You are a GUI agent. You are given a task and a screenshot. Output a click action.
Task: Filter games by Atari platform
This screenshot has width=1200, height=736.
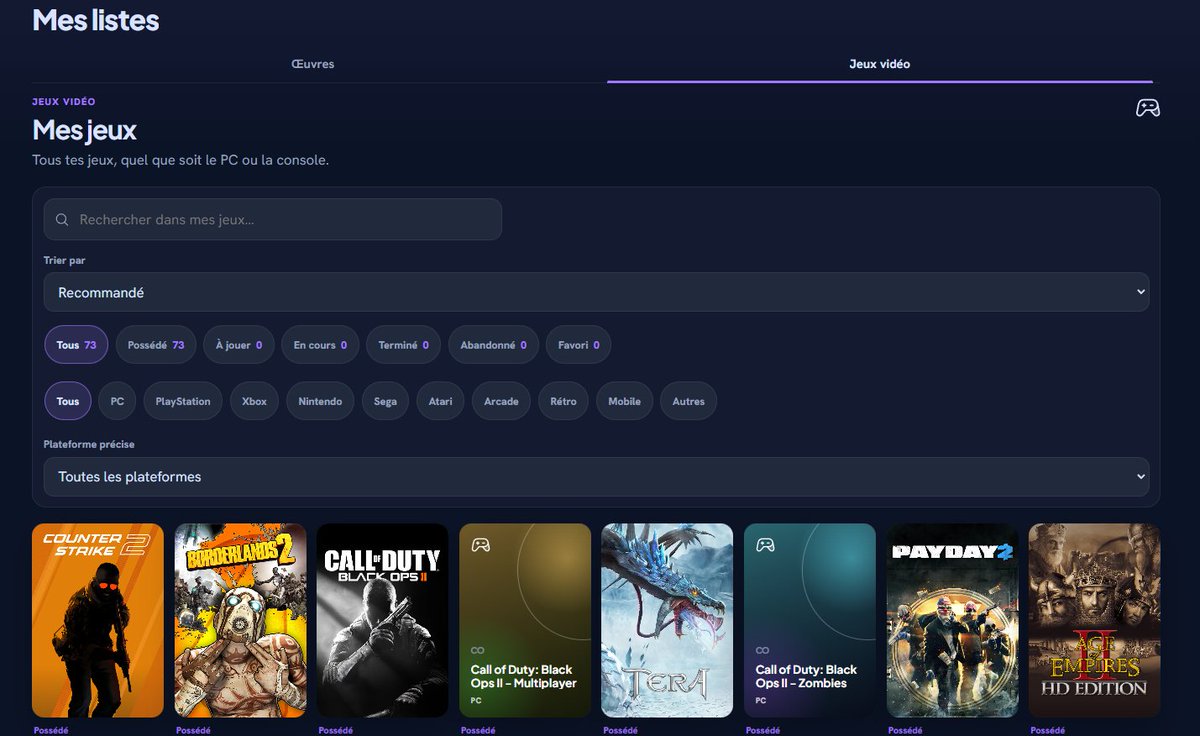point(440,401)
